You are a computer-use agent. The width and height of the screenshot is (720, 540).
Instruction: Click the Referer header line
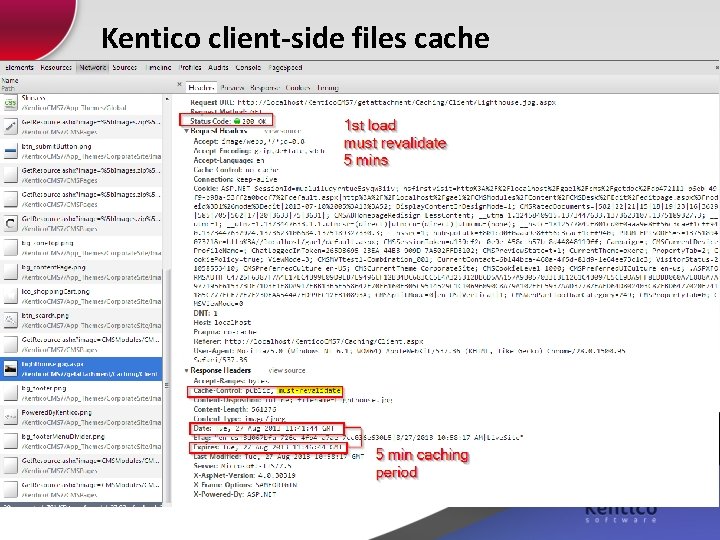[308, 342]
